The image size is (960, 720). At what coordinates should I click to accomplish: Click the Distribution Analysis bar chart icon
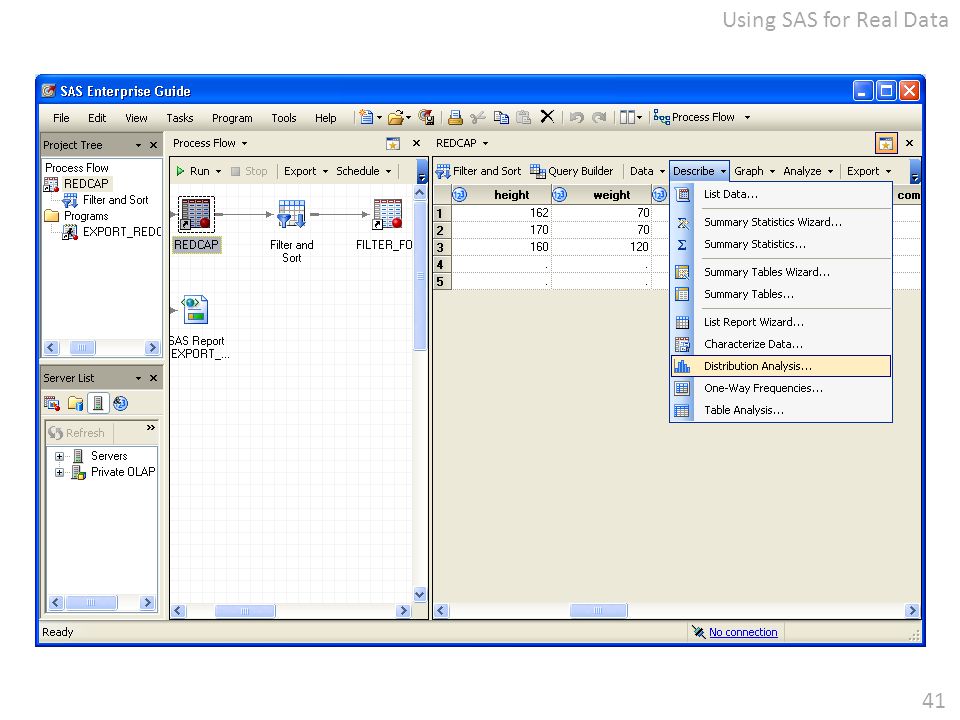[x=682, y=366]
